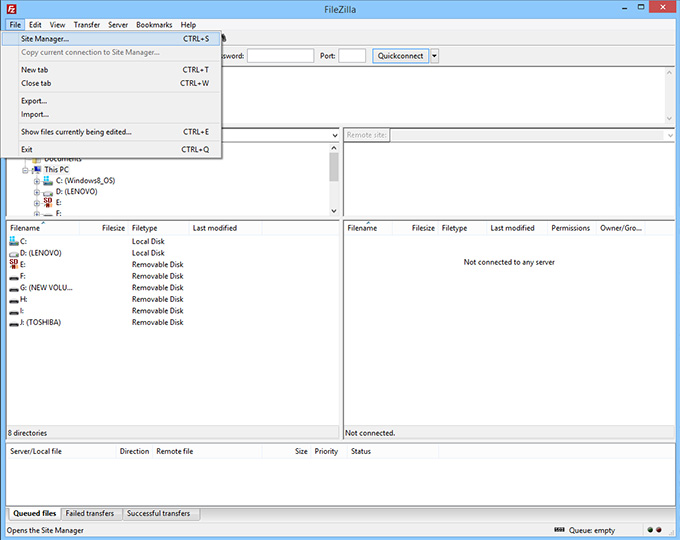Open the Remote site path dropdown

click(x=670, y=135)
